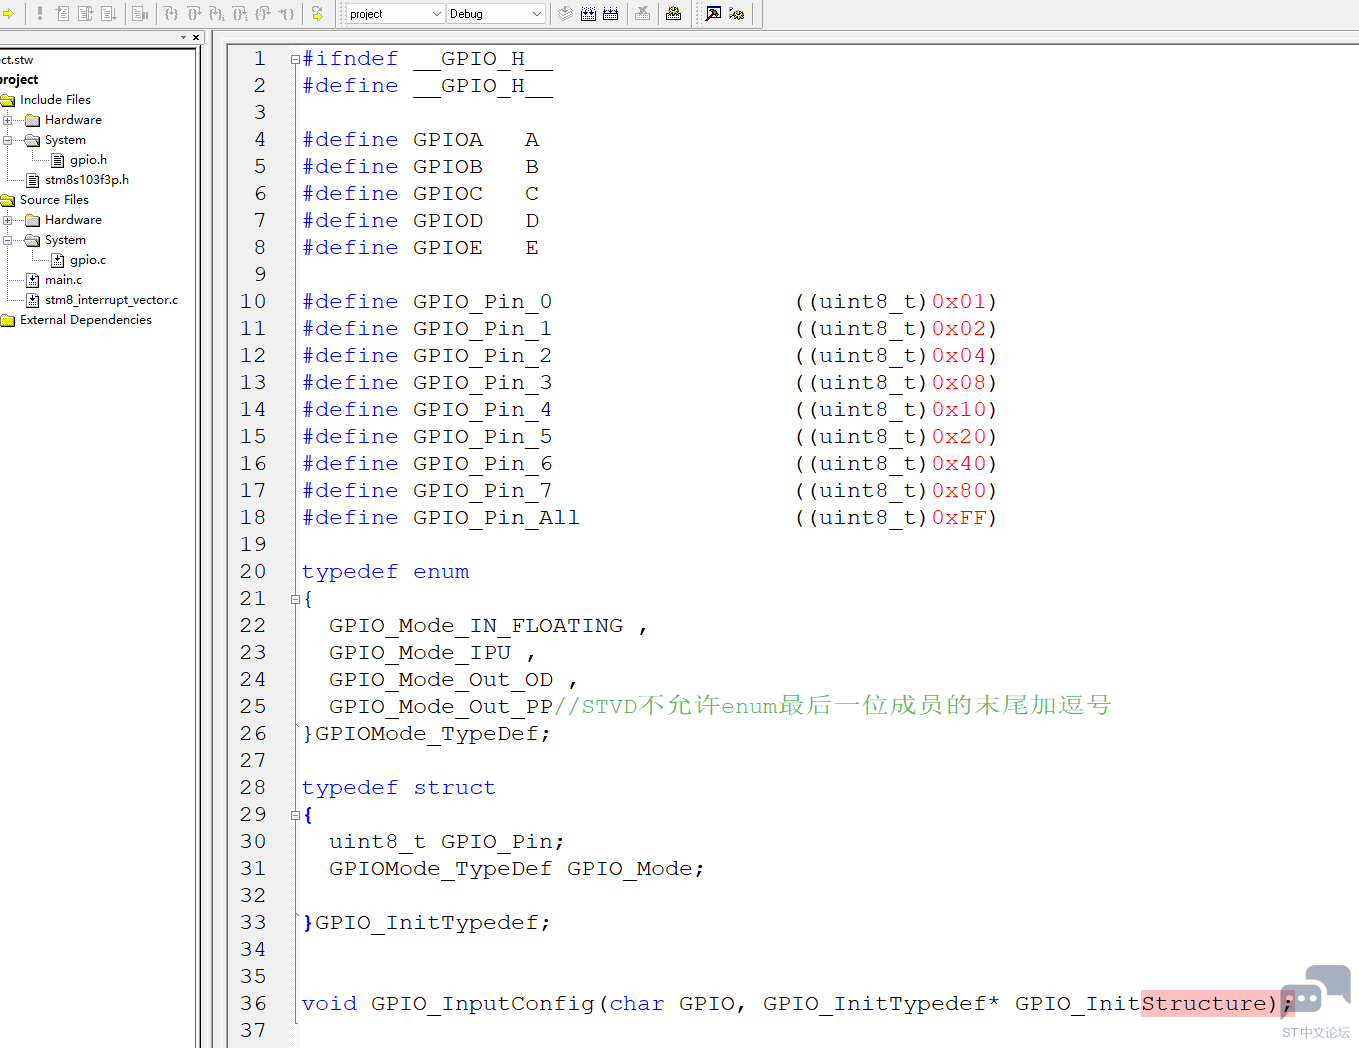Click GPIO_Mode_Out_OD on line 24
Image resolution: width=1359 pixels, height=1048 pixels.
tap(441, 680)
